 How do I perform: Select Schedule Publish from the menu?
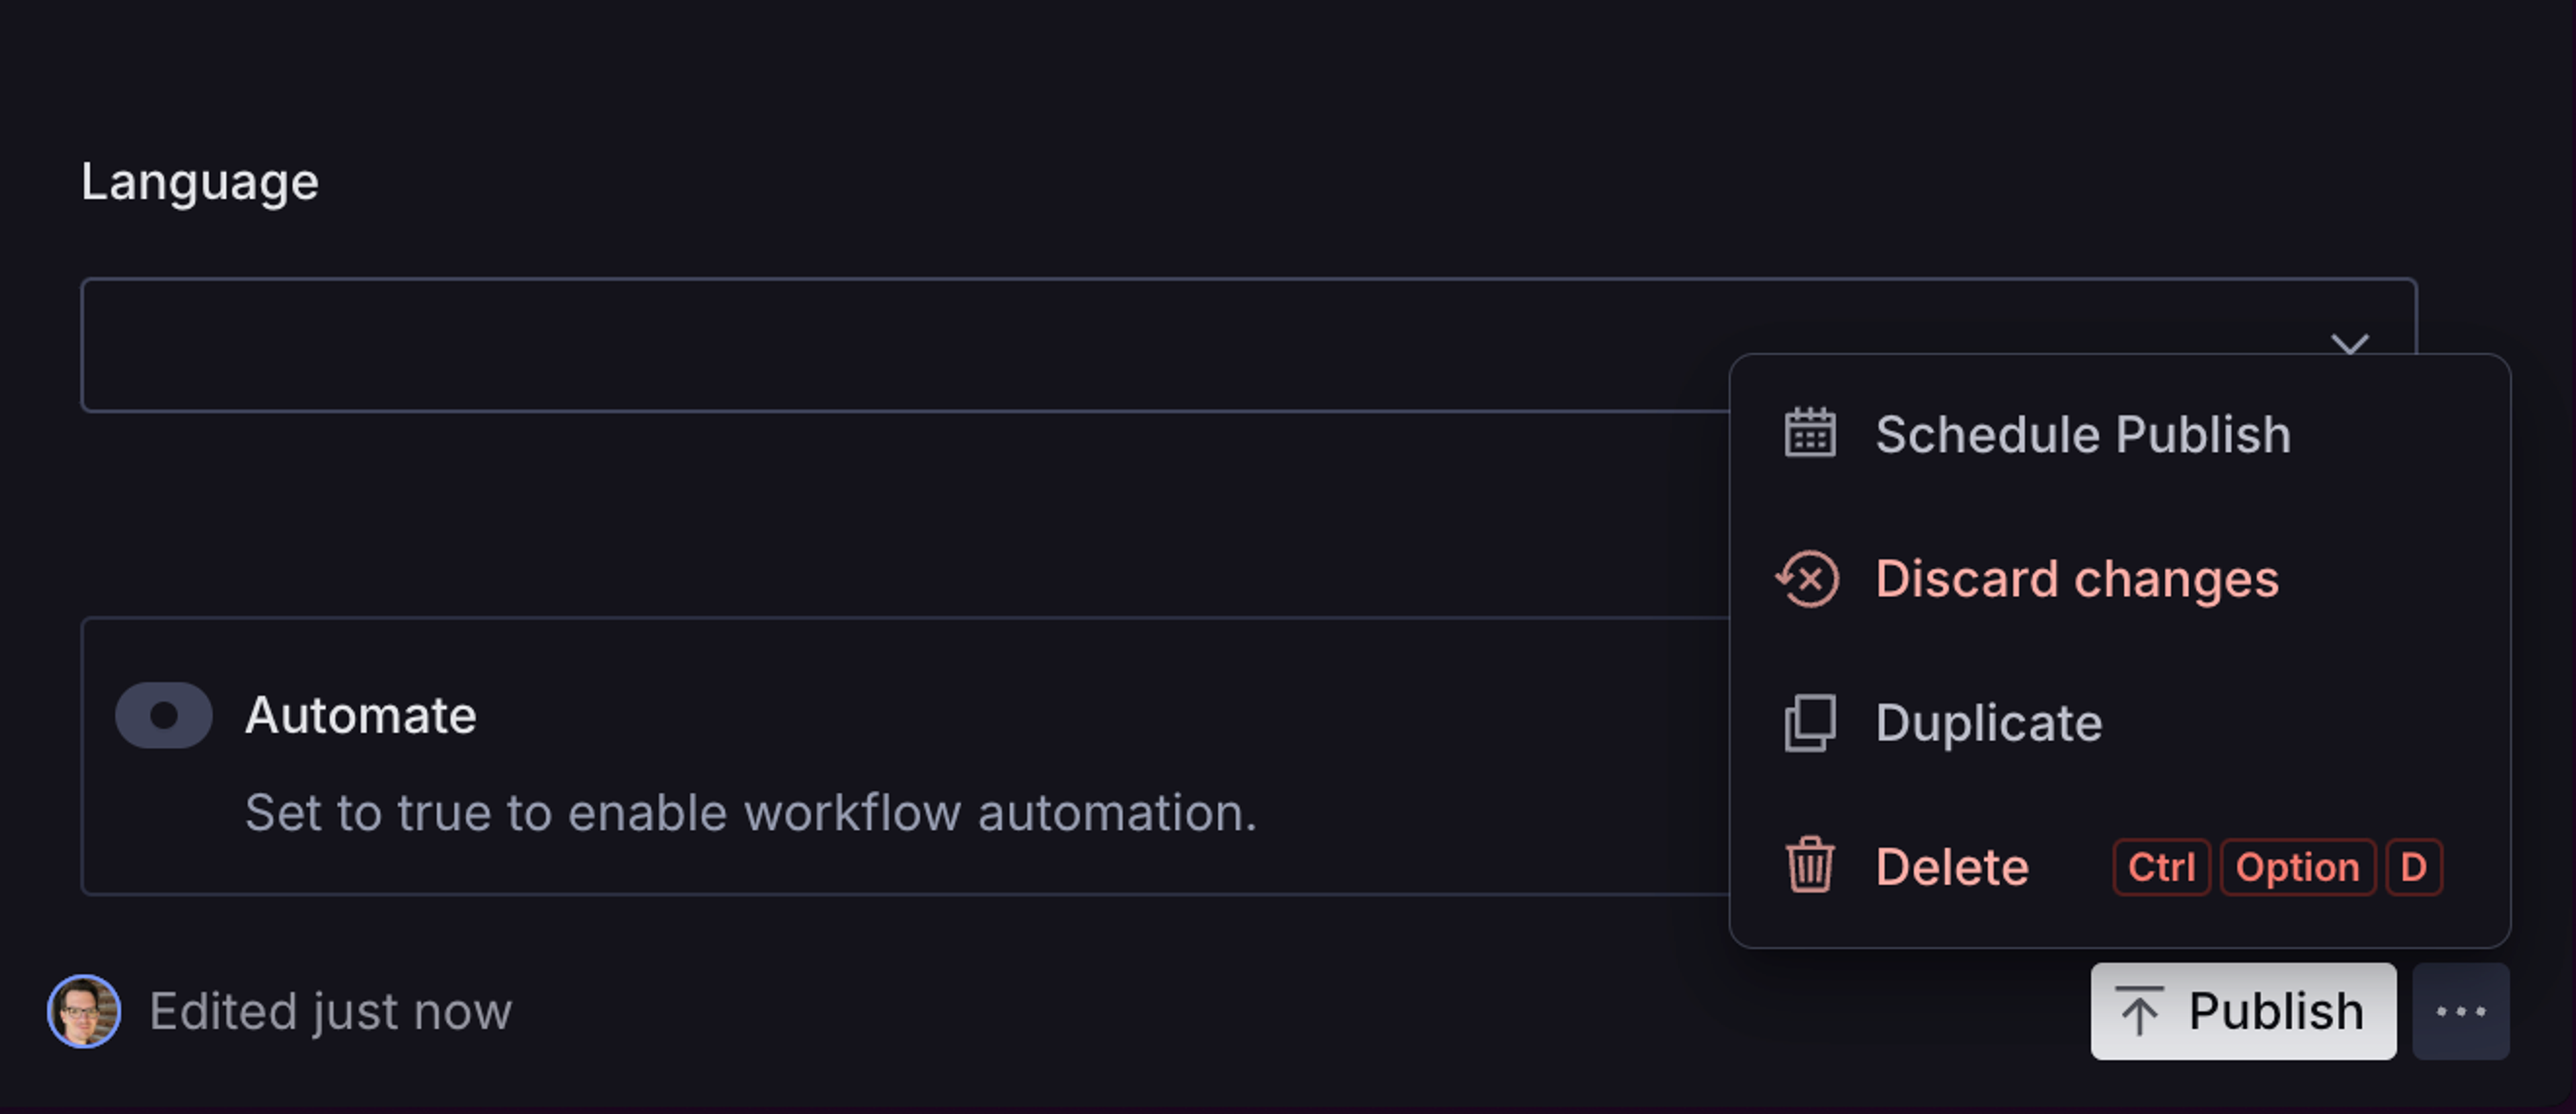[x=2083, y=433]
